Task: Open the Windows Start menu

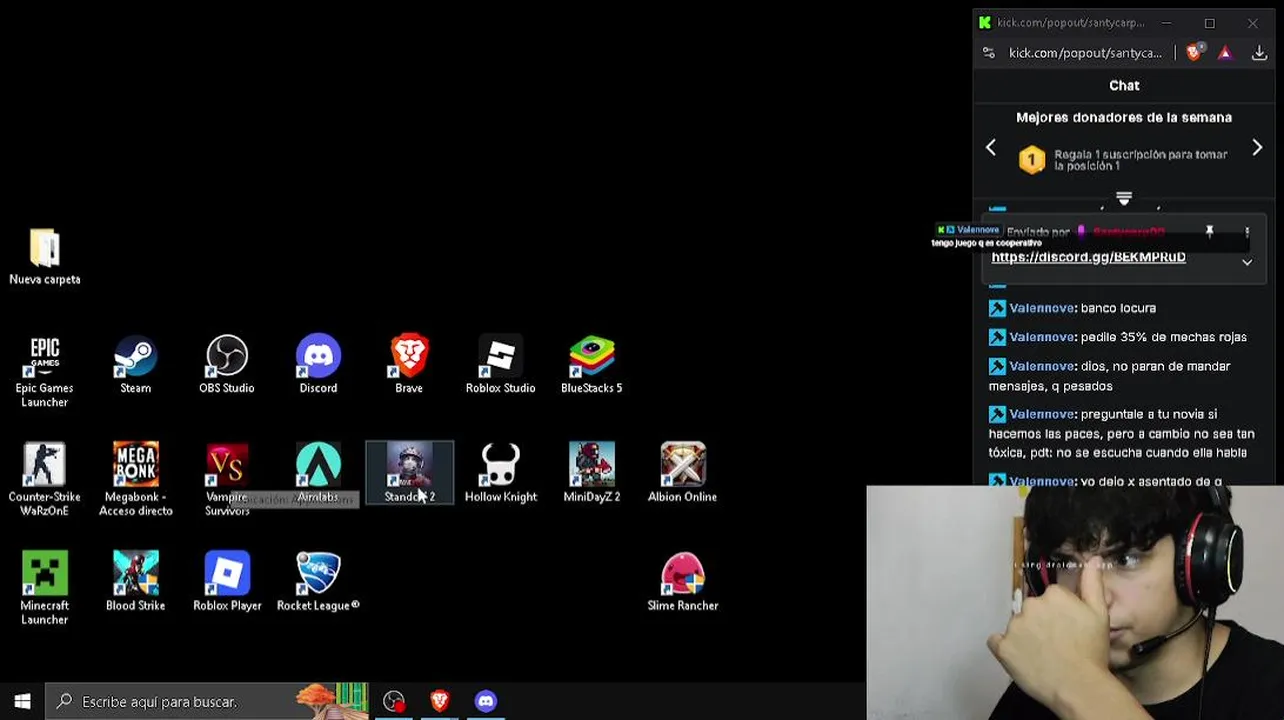Action: 22,701
